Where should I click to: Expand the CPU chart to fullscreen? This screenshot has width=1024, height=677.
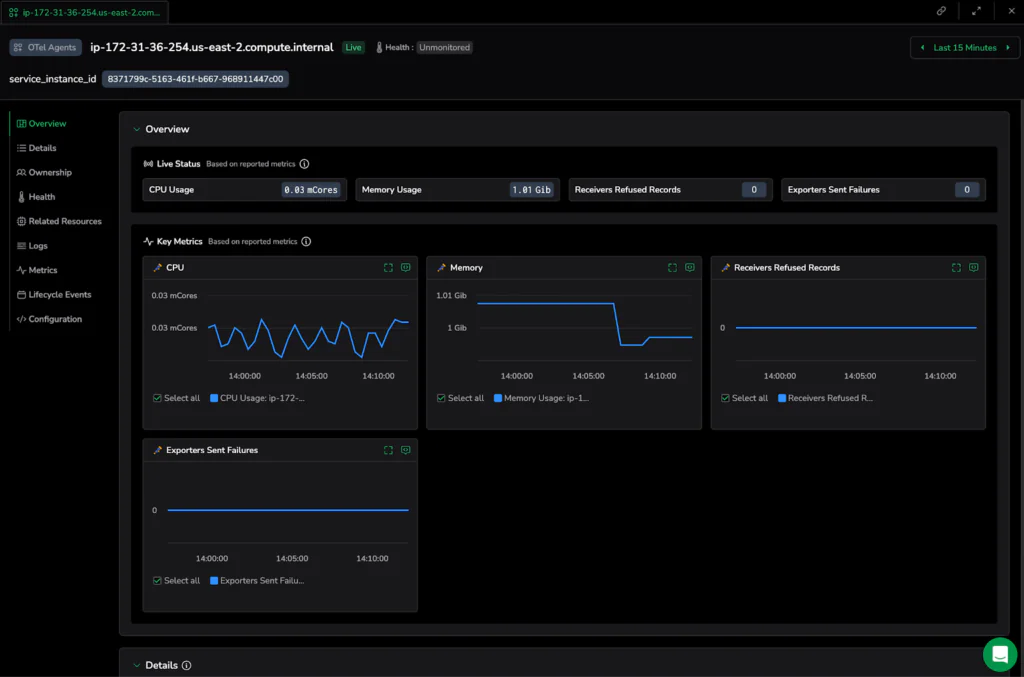tap(388, 268)
